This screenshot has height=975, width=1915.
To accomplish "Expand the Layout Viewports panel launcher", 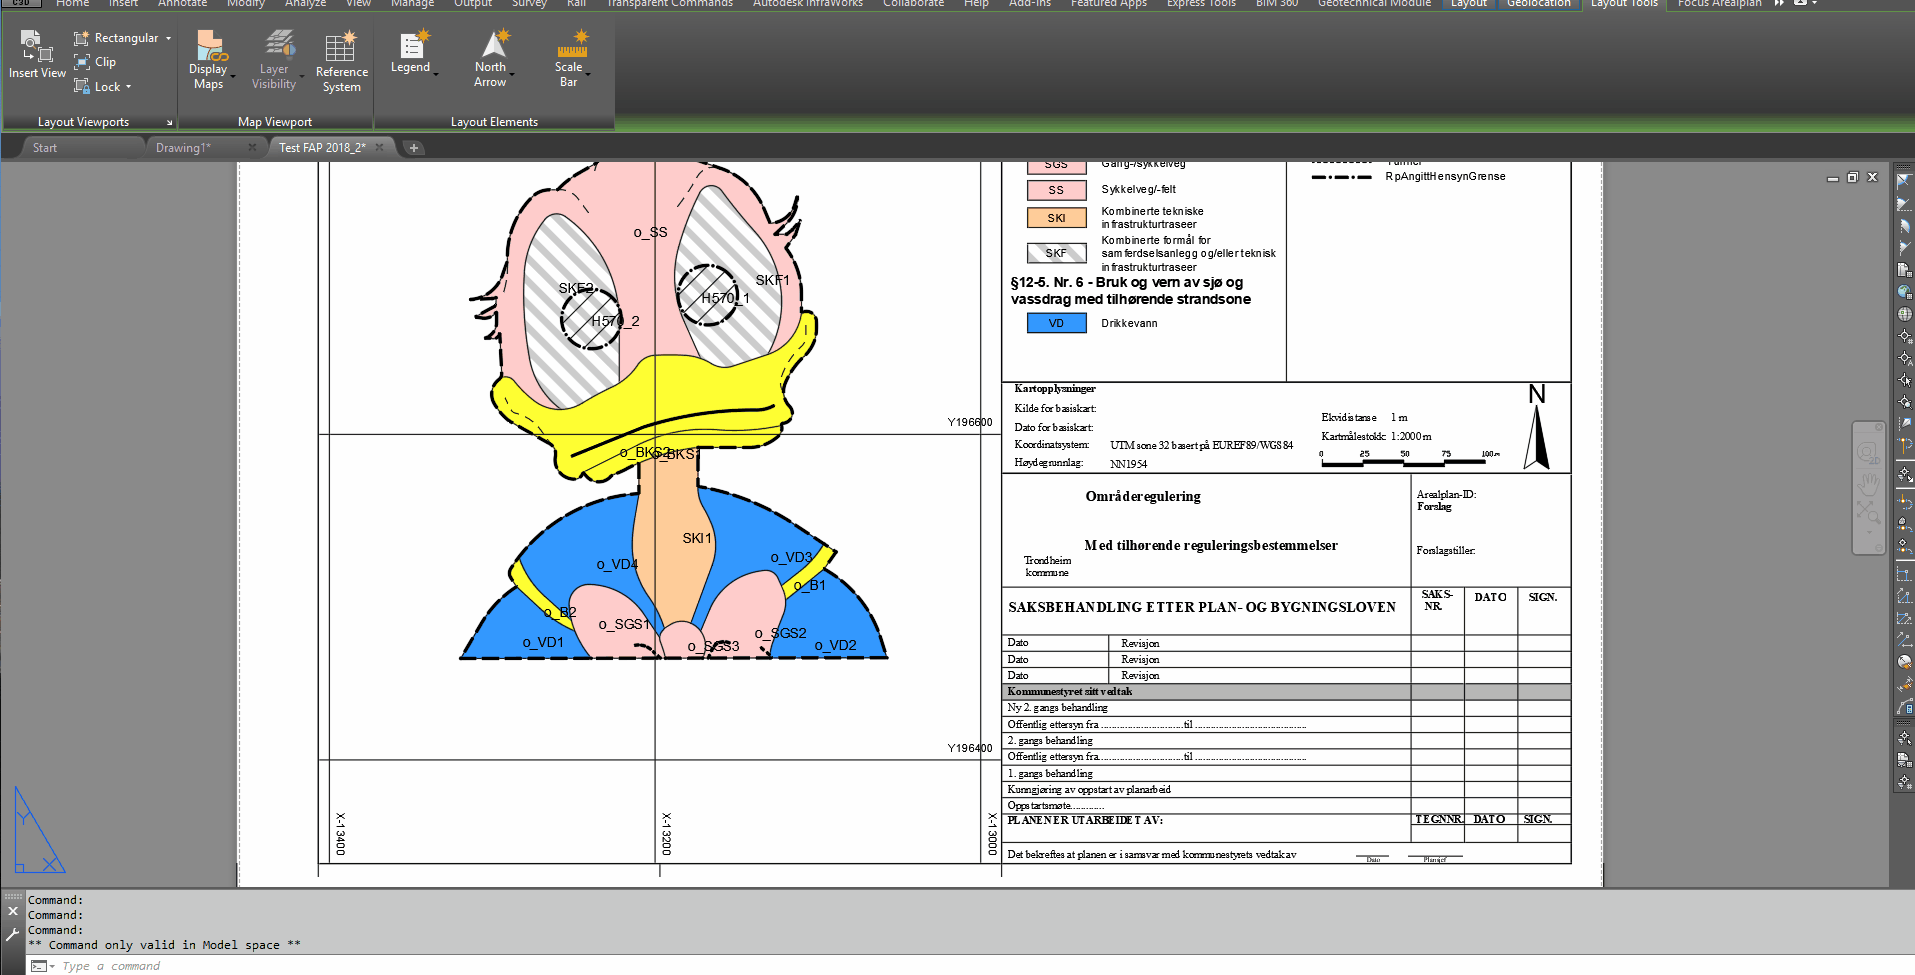I will pos(169,123).
